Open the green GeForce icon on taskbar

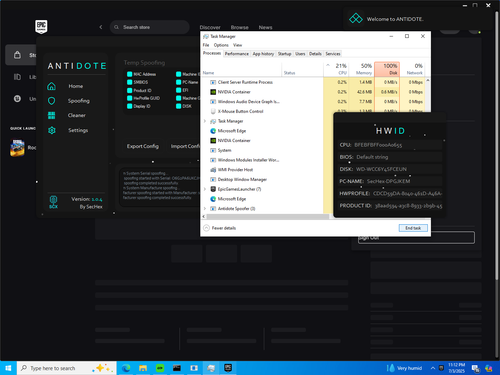coord(160,368)
